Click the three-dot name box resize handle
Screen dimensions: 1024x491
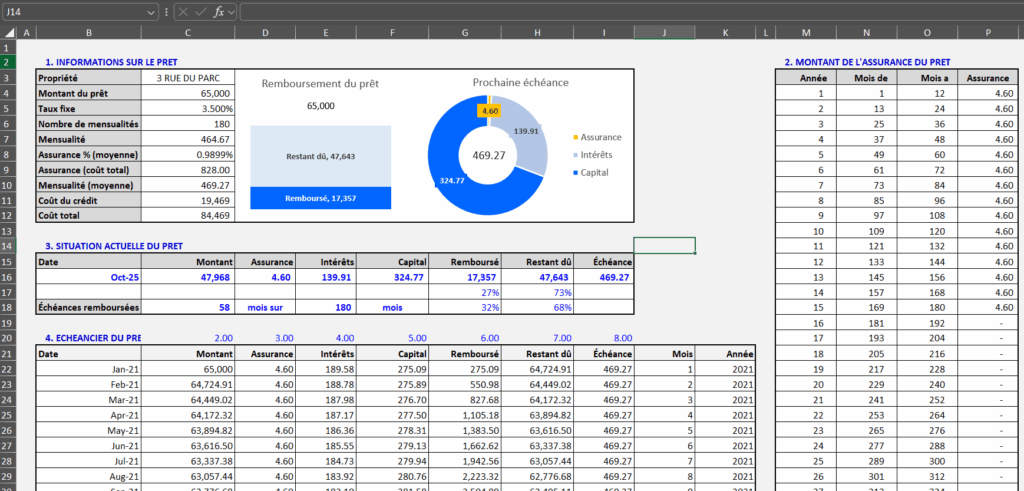click(166, 12)
